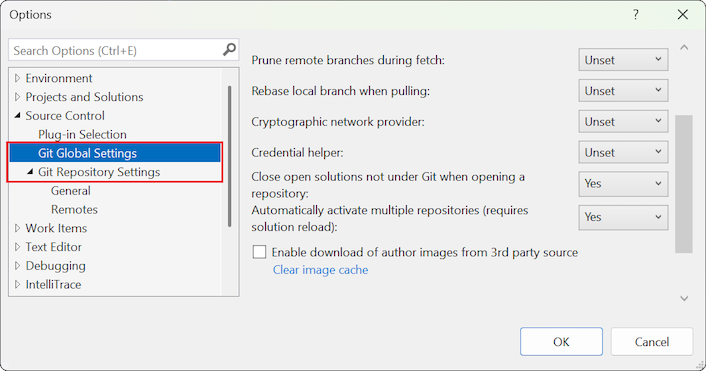Click the search magnifier icon
The height and width of the screenshot is (371, 706).
tap(229, 50)
